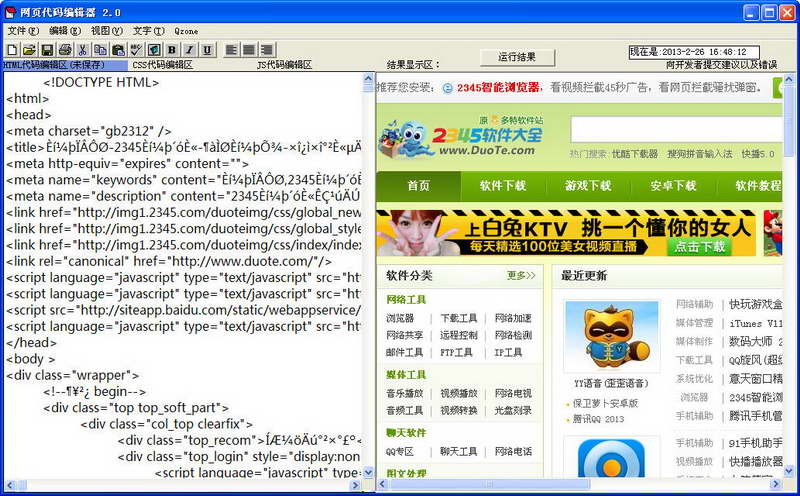Click the code editor horizontal scroll right arrow
The height and width of the screenshot is (496, 800).
point(356,485)
